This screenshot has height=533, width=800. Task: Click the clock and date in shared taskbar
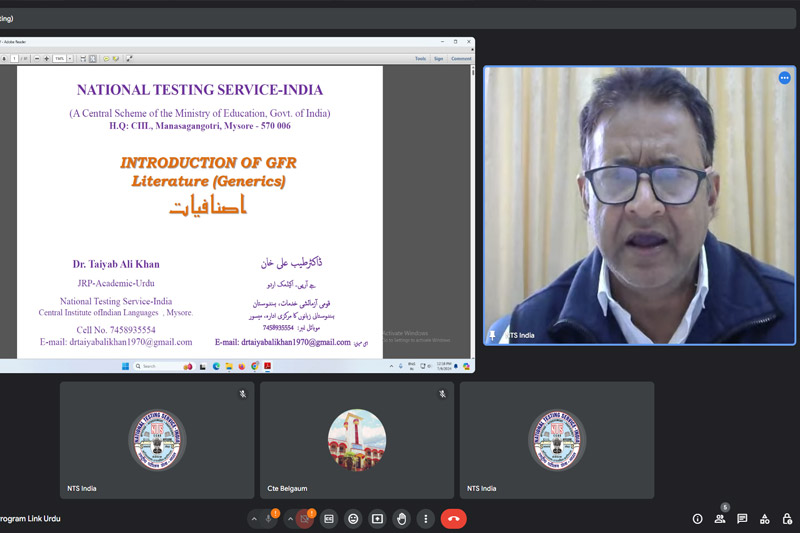444,366
